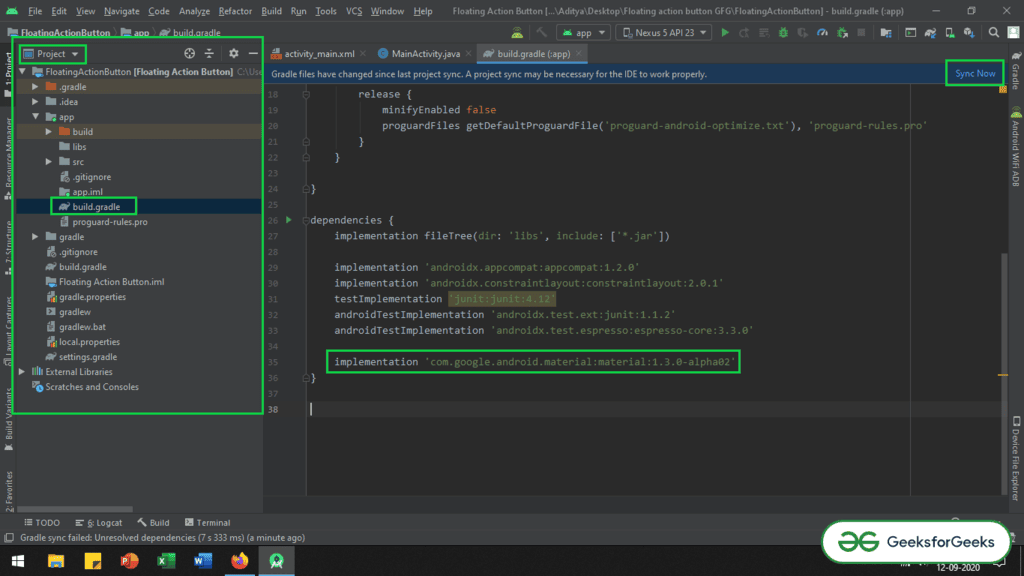Open the Nexus 5 API 23 device dropdown

(665, 31)
